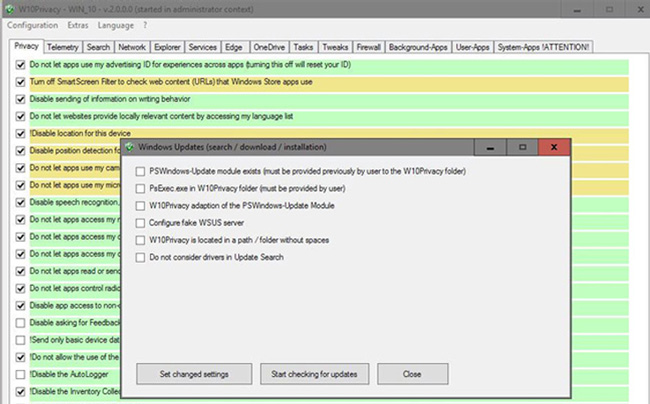This screenshot has height=404, width=650.
Task: Uncheck '!Do not allow the use of the' checkbox
Action: pos(20,357)
